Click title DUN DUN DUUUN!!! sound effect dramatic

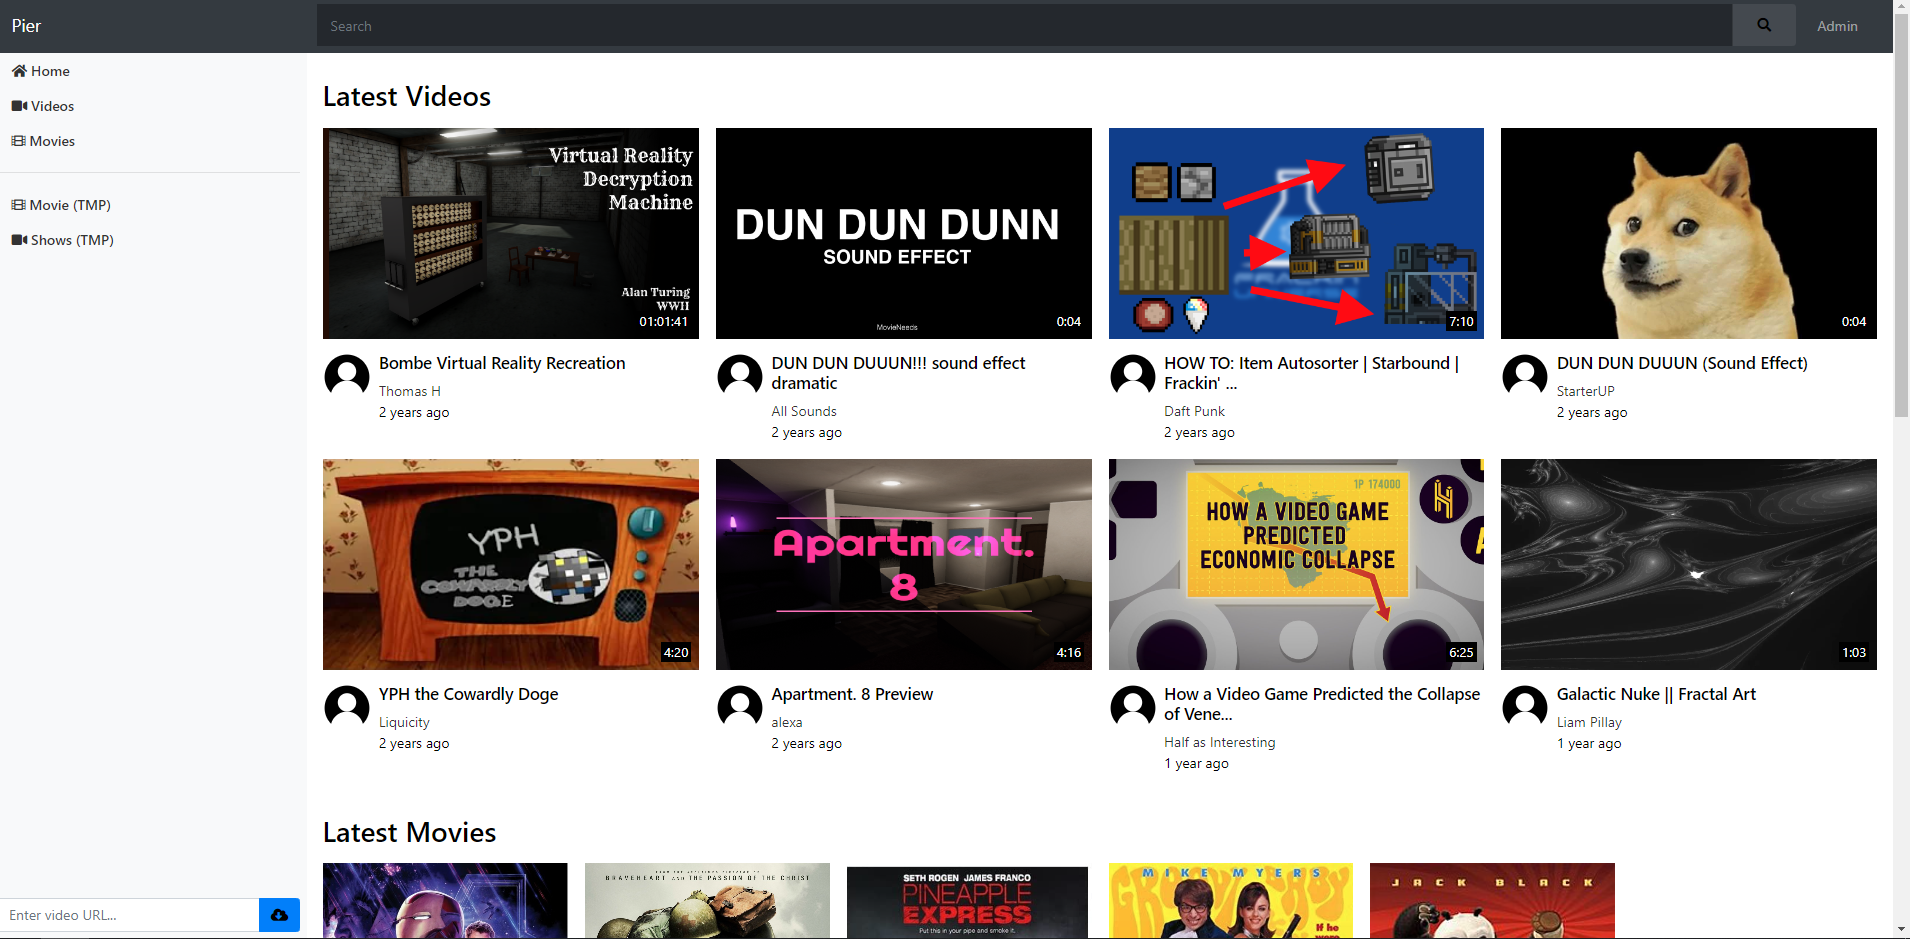(x=898, y=373)
